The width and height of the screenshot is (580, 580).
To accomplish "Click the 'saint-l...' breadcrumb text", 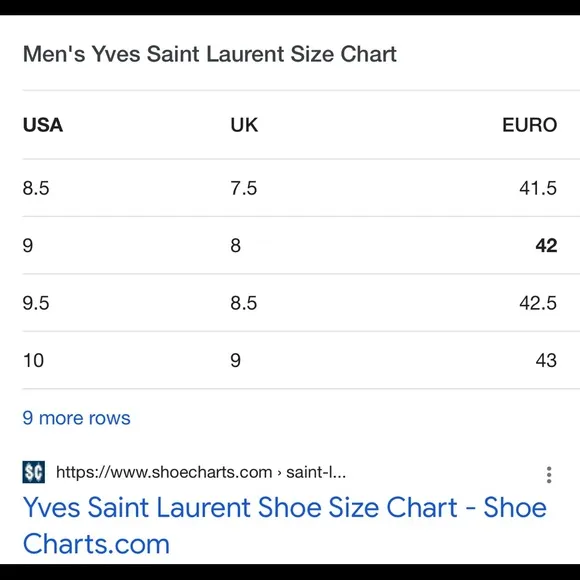I will [316, 472].
